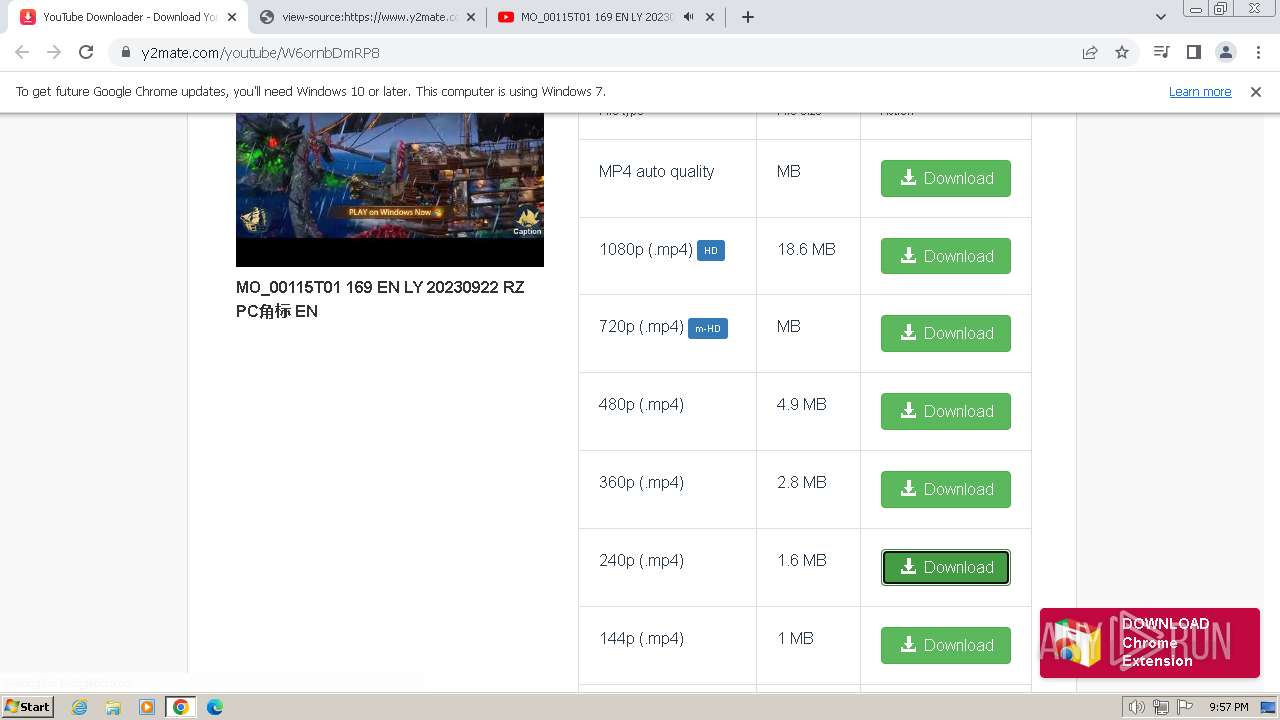Select the MP4 auto quality label
This screenshot has width=1280, height=720.
[x=656, y=171]
